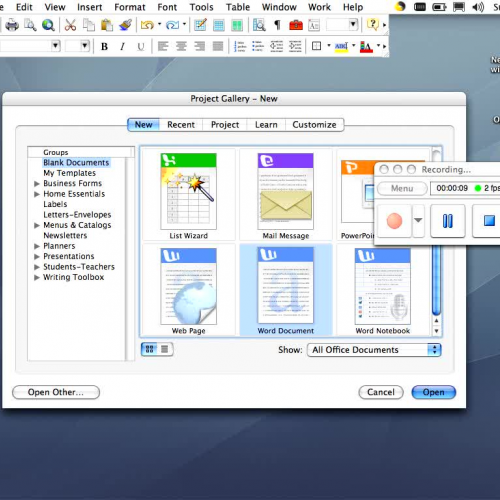Click the Numbered list icon
Image resolution: width=500 pixels, height=500 pixels.
click(240, 46)
